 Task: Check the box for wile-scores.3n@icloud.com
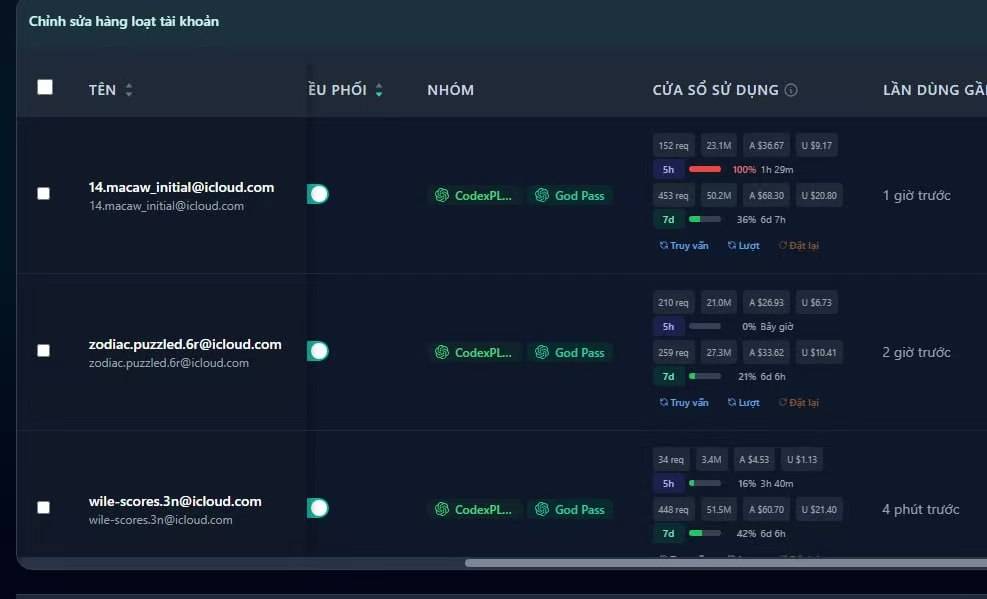tap(43, 507)
